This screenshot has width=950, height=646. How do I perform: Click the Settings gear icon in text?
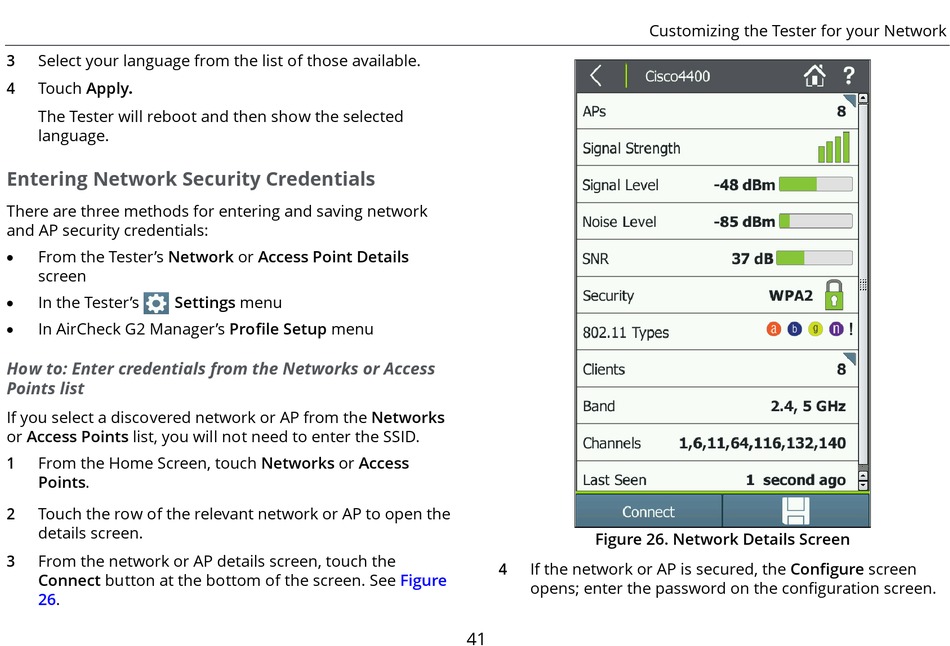pos(156,303)
